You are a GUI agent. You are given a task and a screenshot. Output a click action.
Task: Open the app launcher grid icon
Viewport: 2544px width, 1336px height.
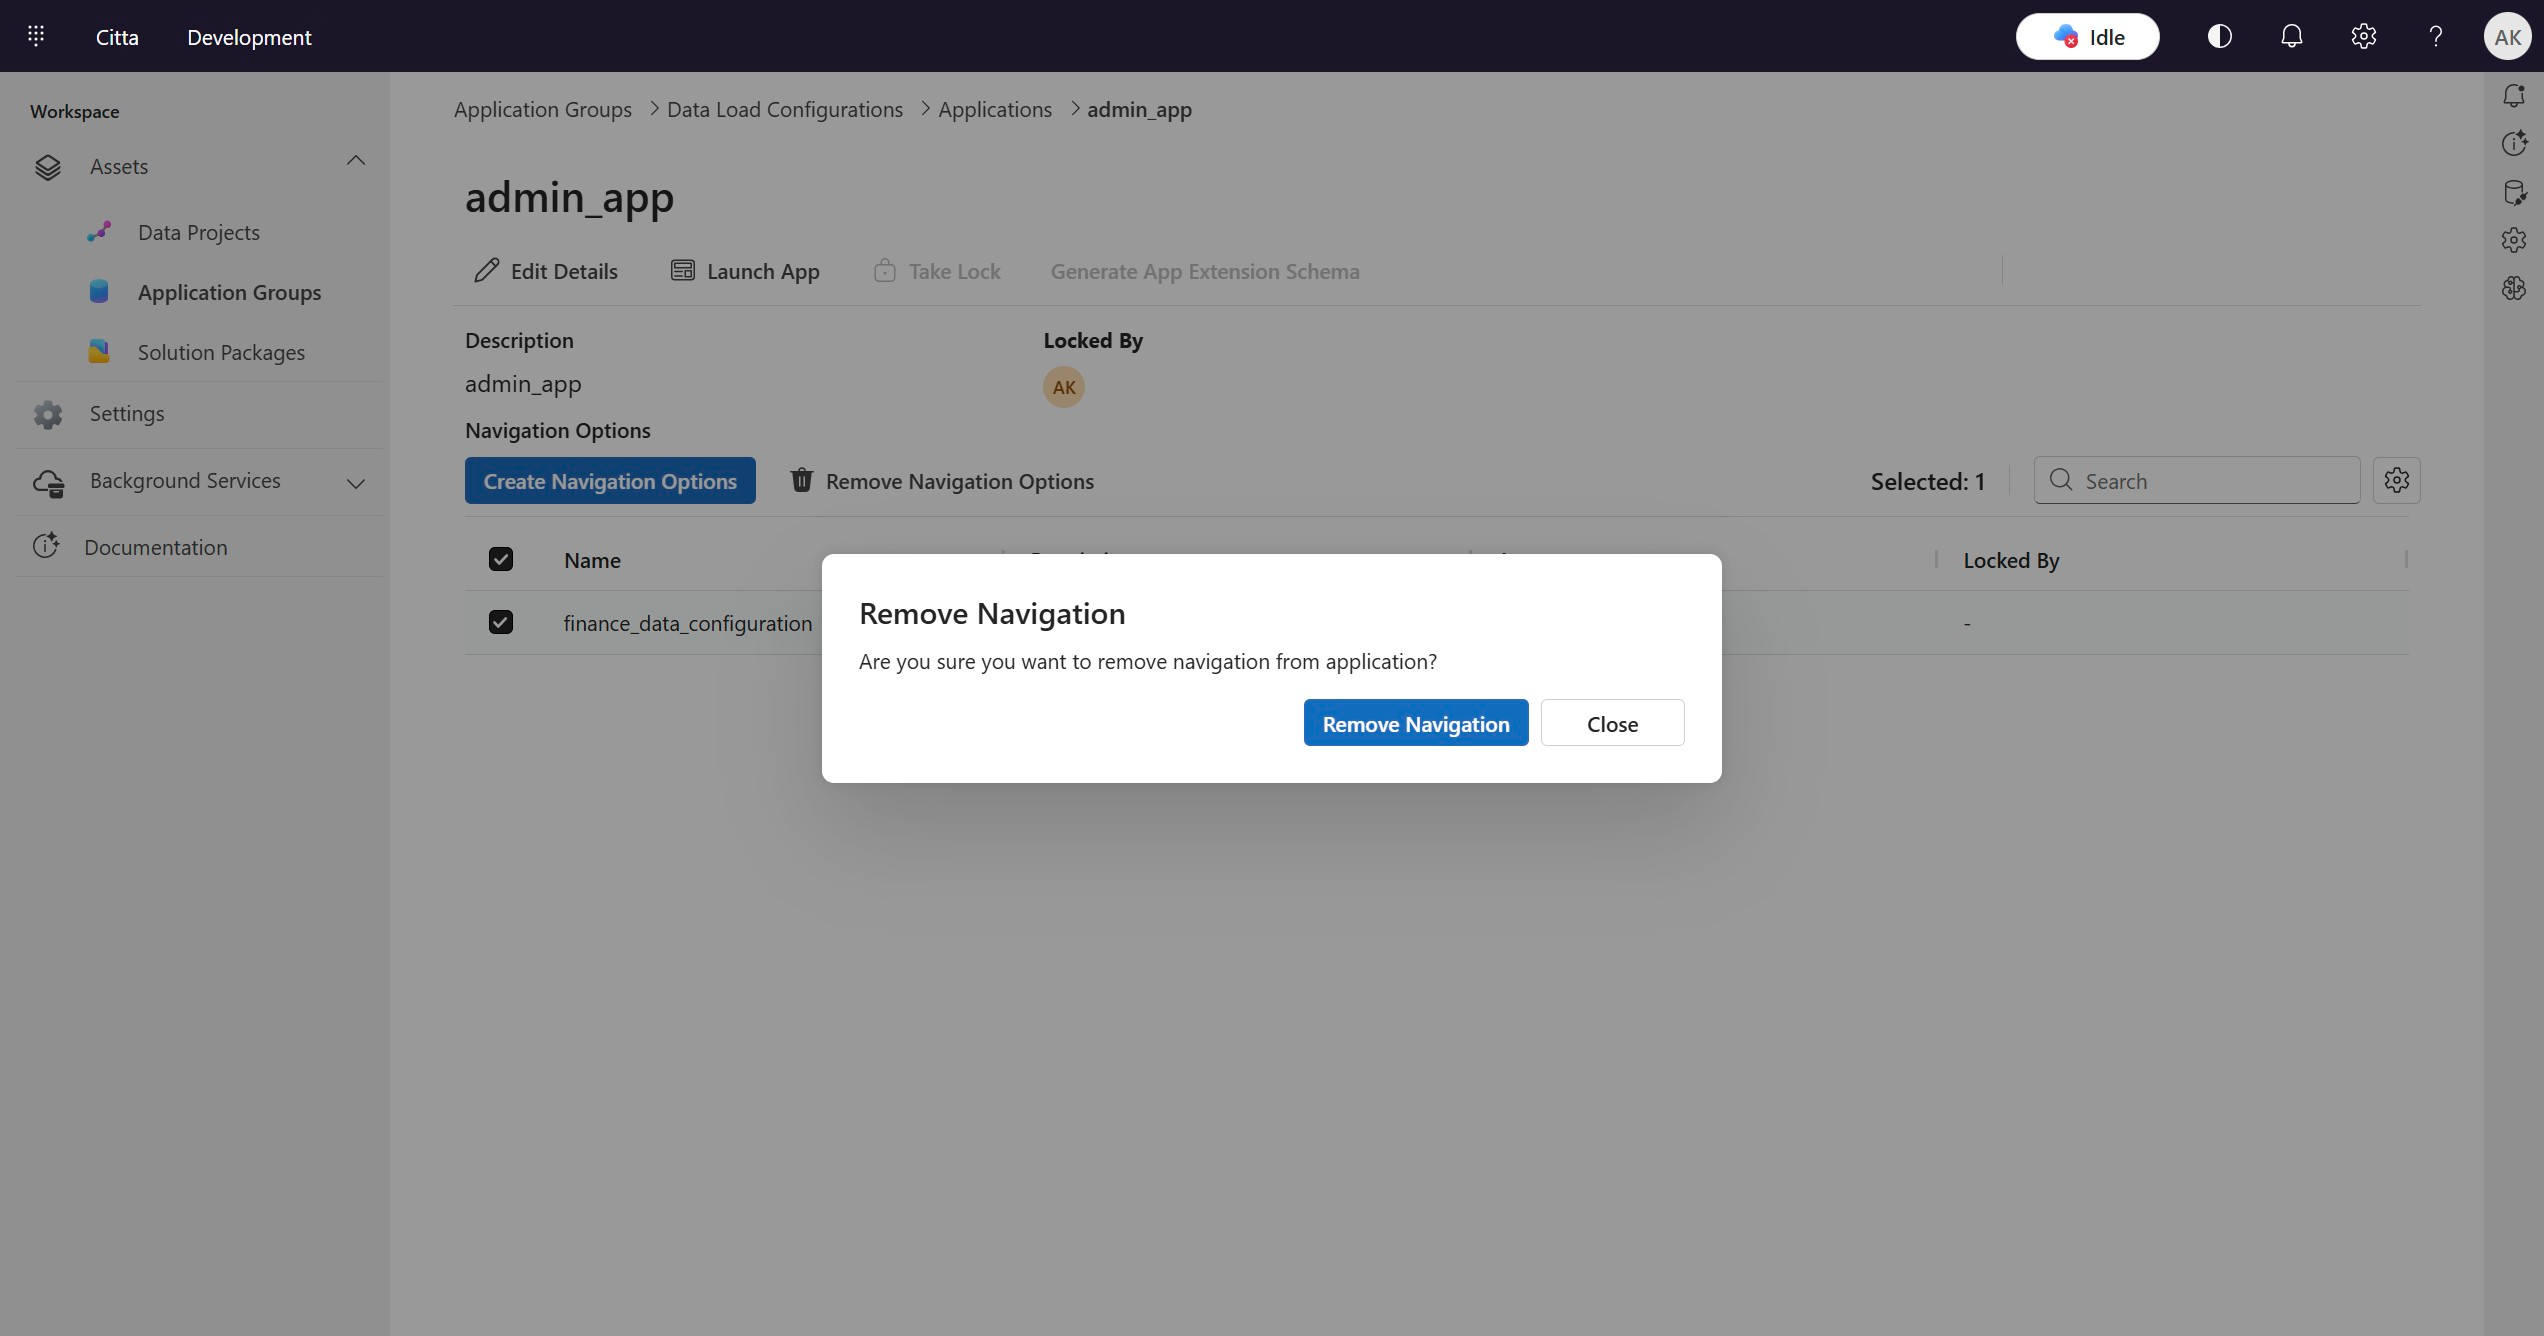pyautogui.click(x=36, y=36)
